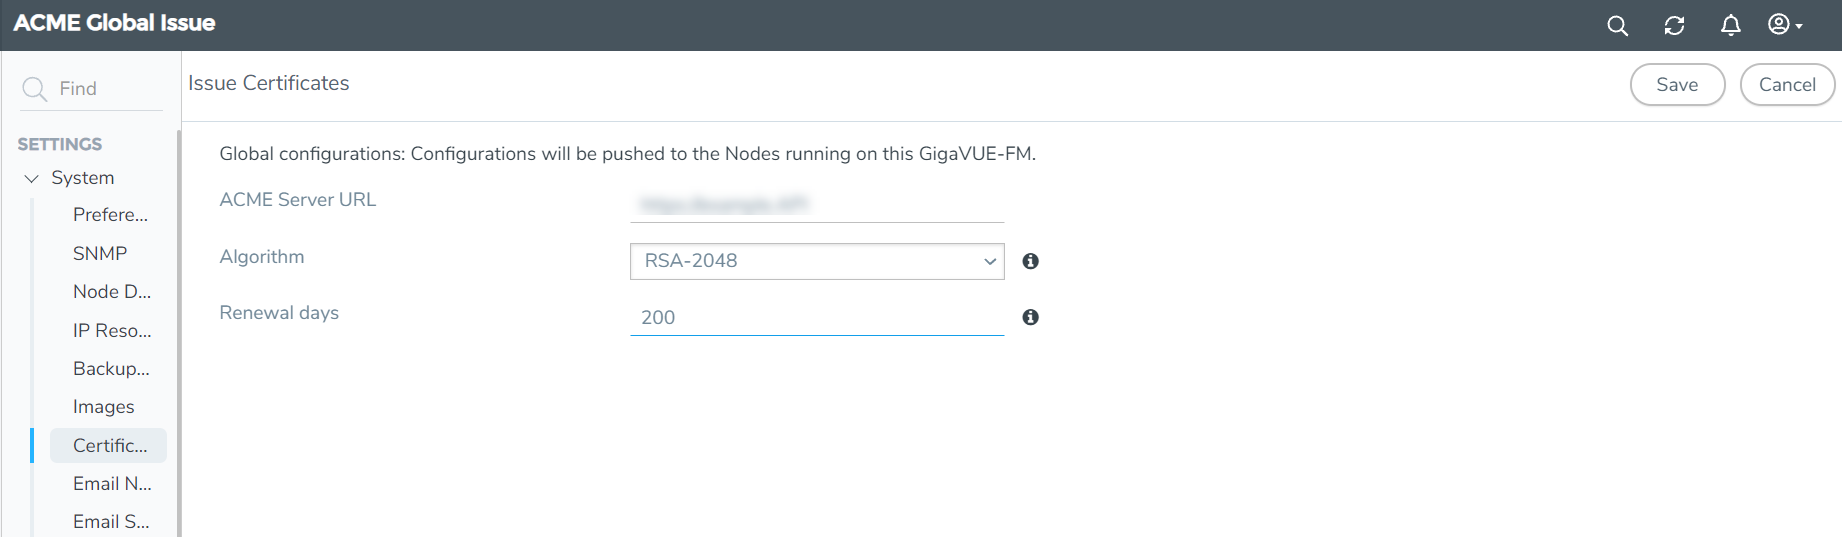
Task: Open the Backup settings item
Action: pyautogui.click(x=111, y=369)
